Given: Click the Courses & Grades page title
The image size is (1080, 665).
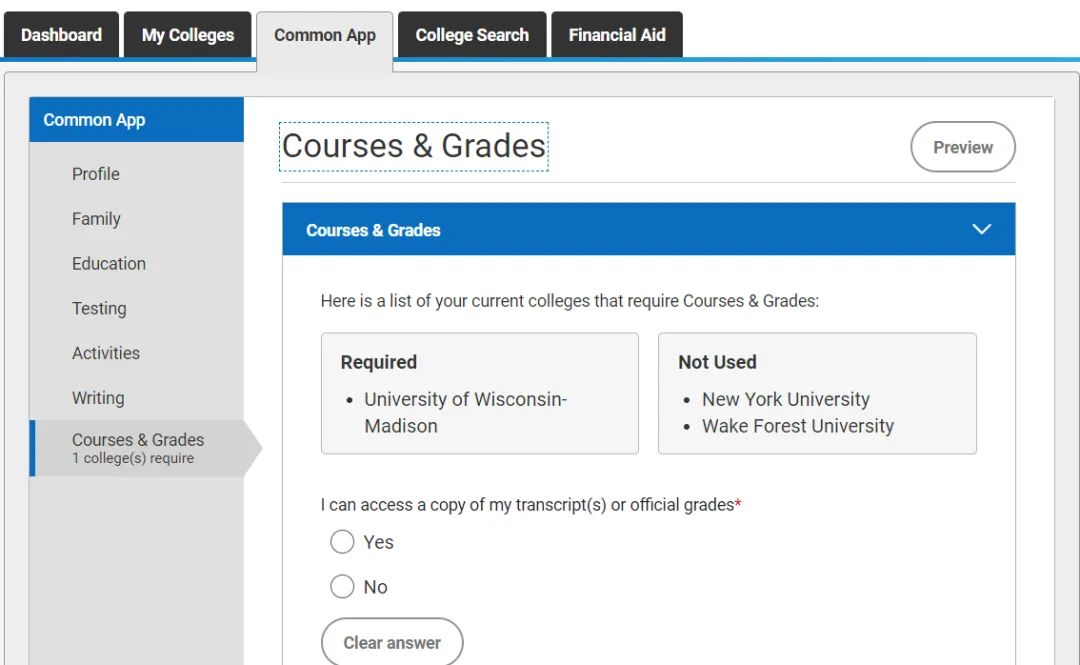Looking at the screenshot, I should [414, 146].
